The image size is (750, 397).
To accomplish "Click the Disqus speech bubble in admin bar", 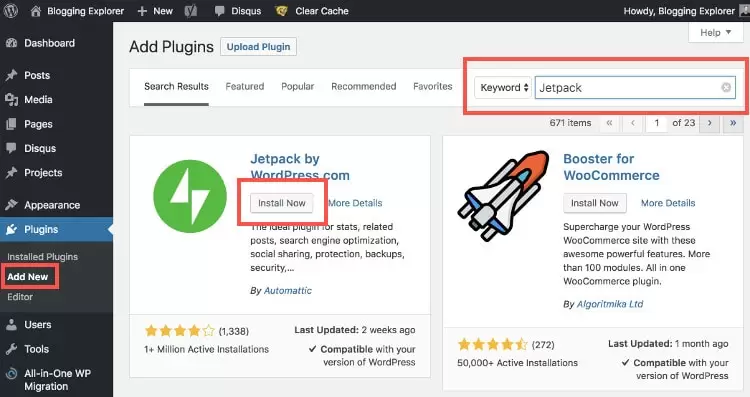I will point(220,11).
